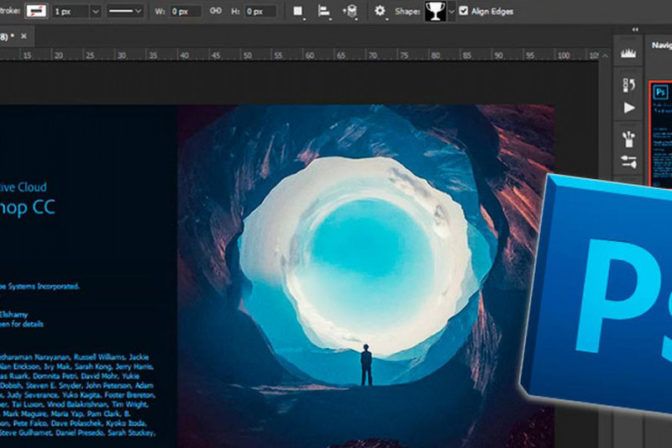Screen dimensions: 672x448
Task: Click the path operations icon
Action: point(298,11)
